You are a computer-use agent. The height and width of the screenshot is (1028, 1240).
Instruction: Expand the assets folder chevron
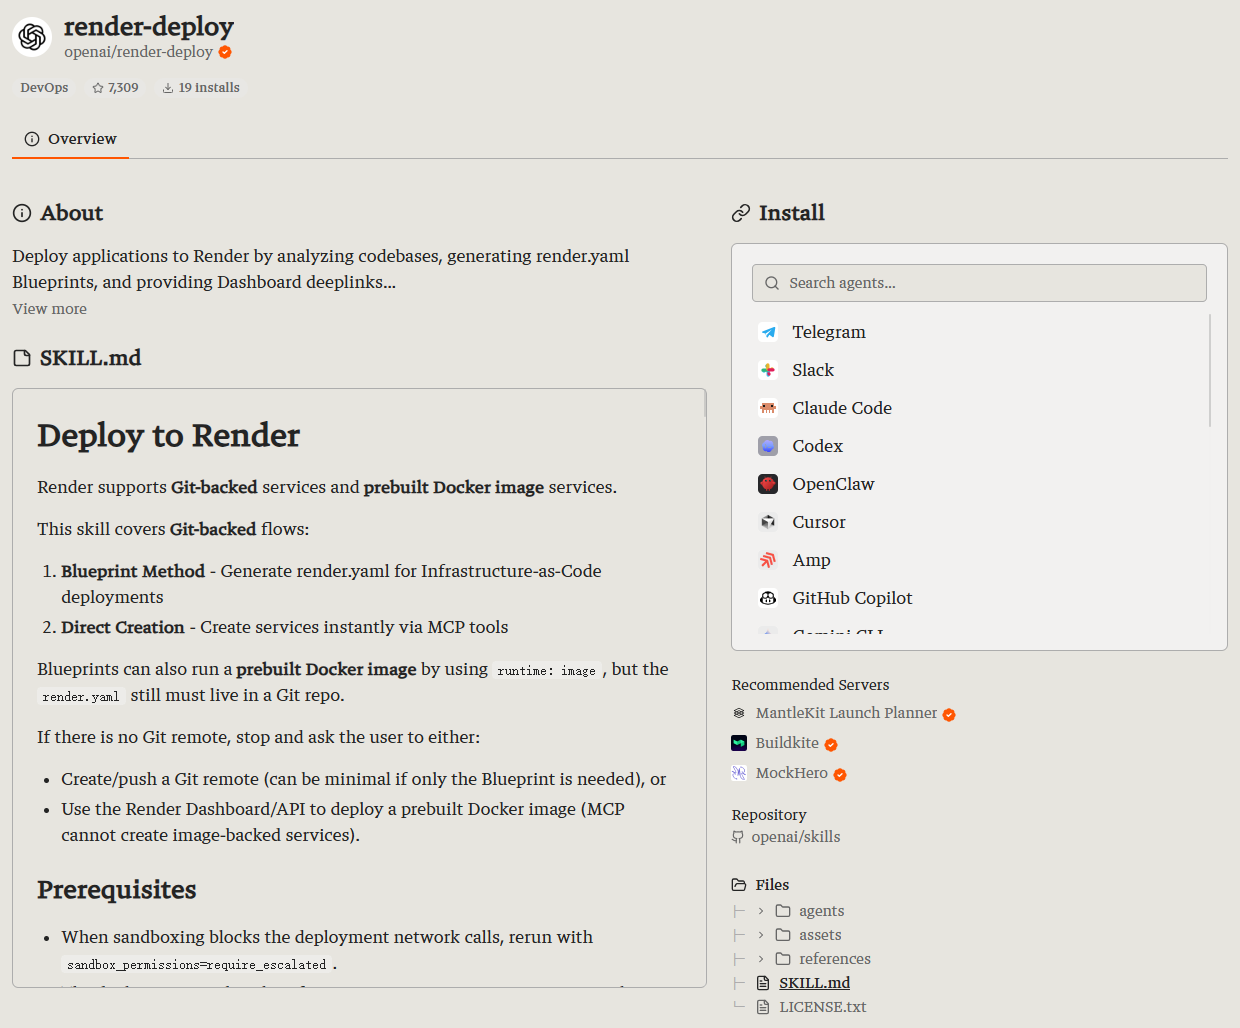tap(761, 935)
